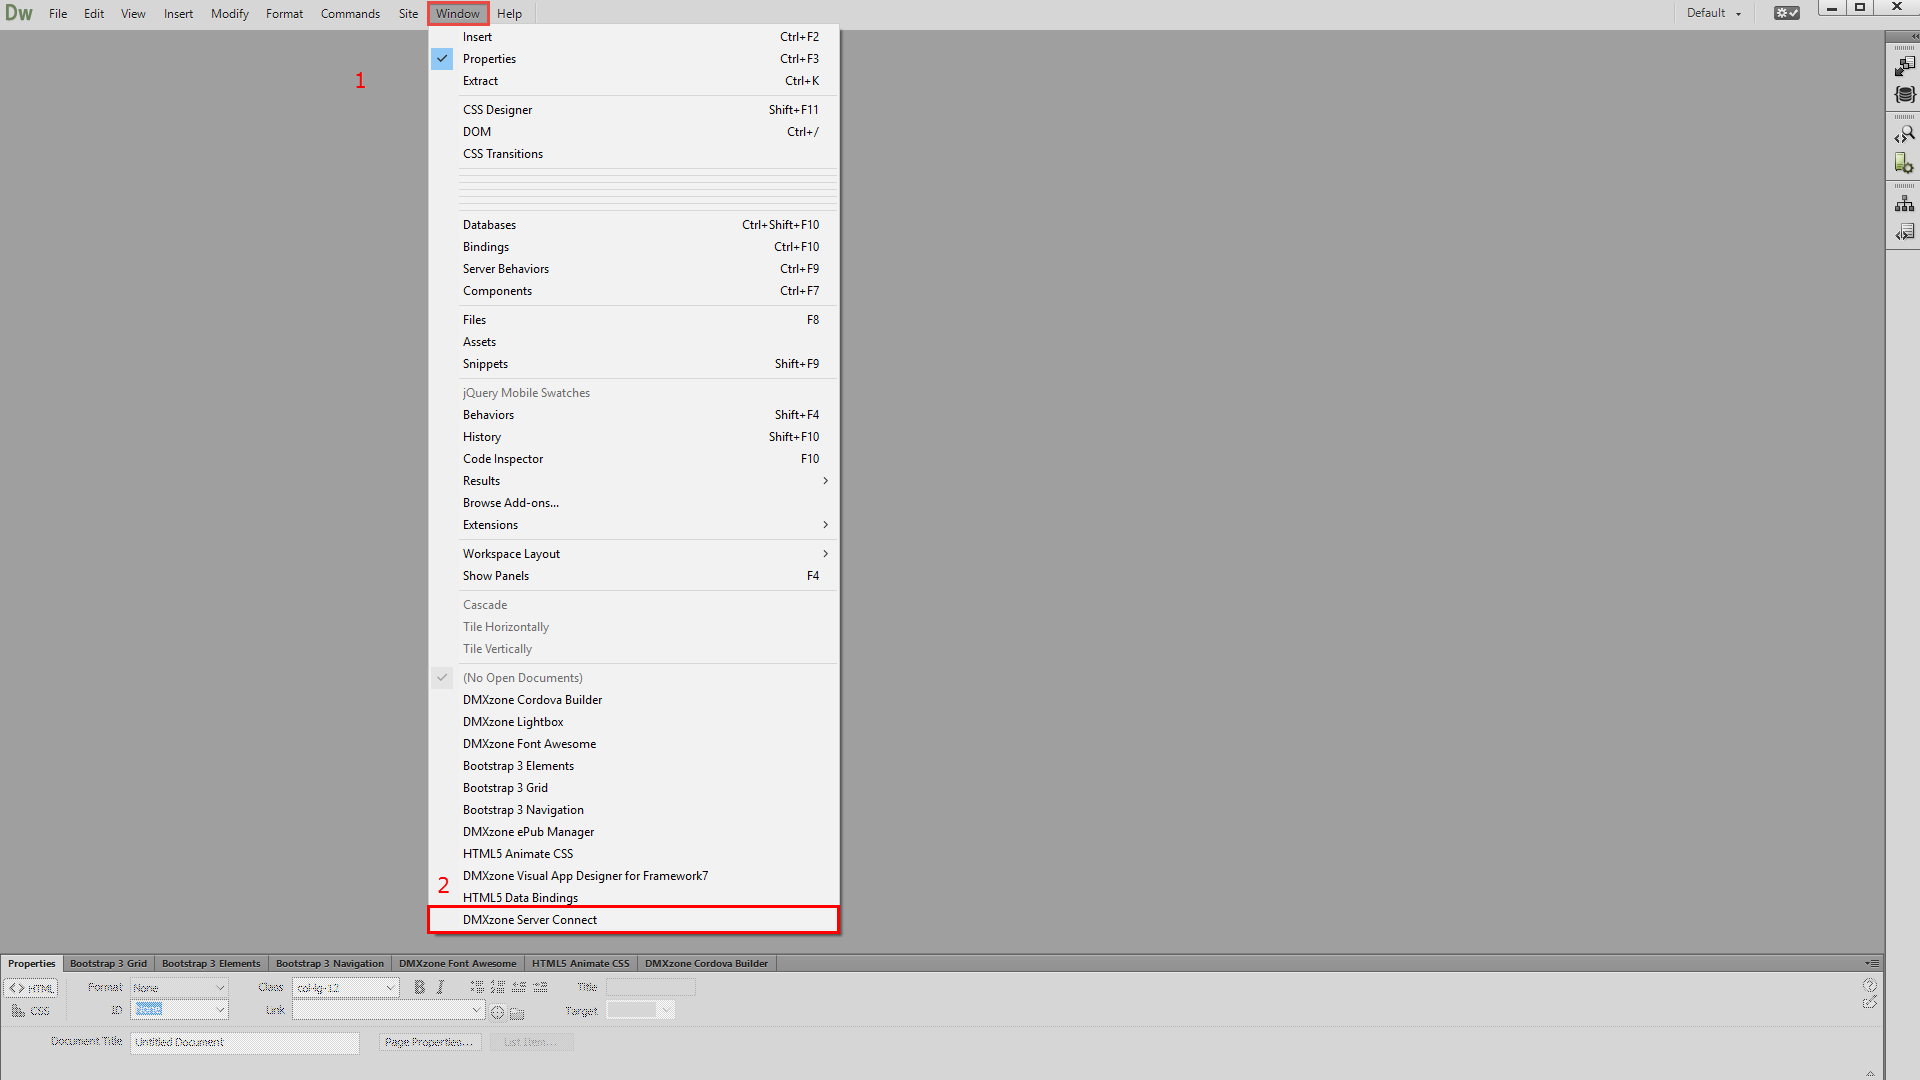Expand the collapsed right panel dock arrows
Viewport: 1920px width, 1080px height.
pyautogui.click(x=1914, y=36)
